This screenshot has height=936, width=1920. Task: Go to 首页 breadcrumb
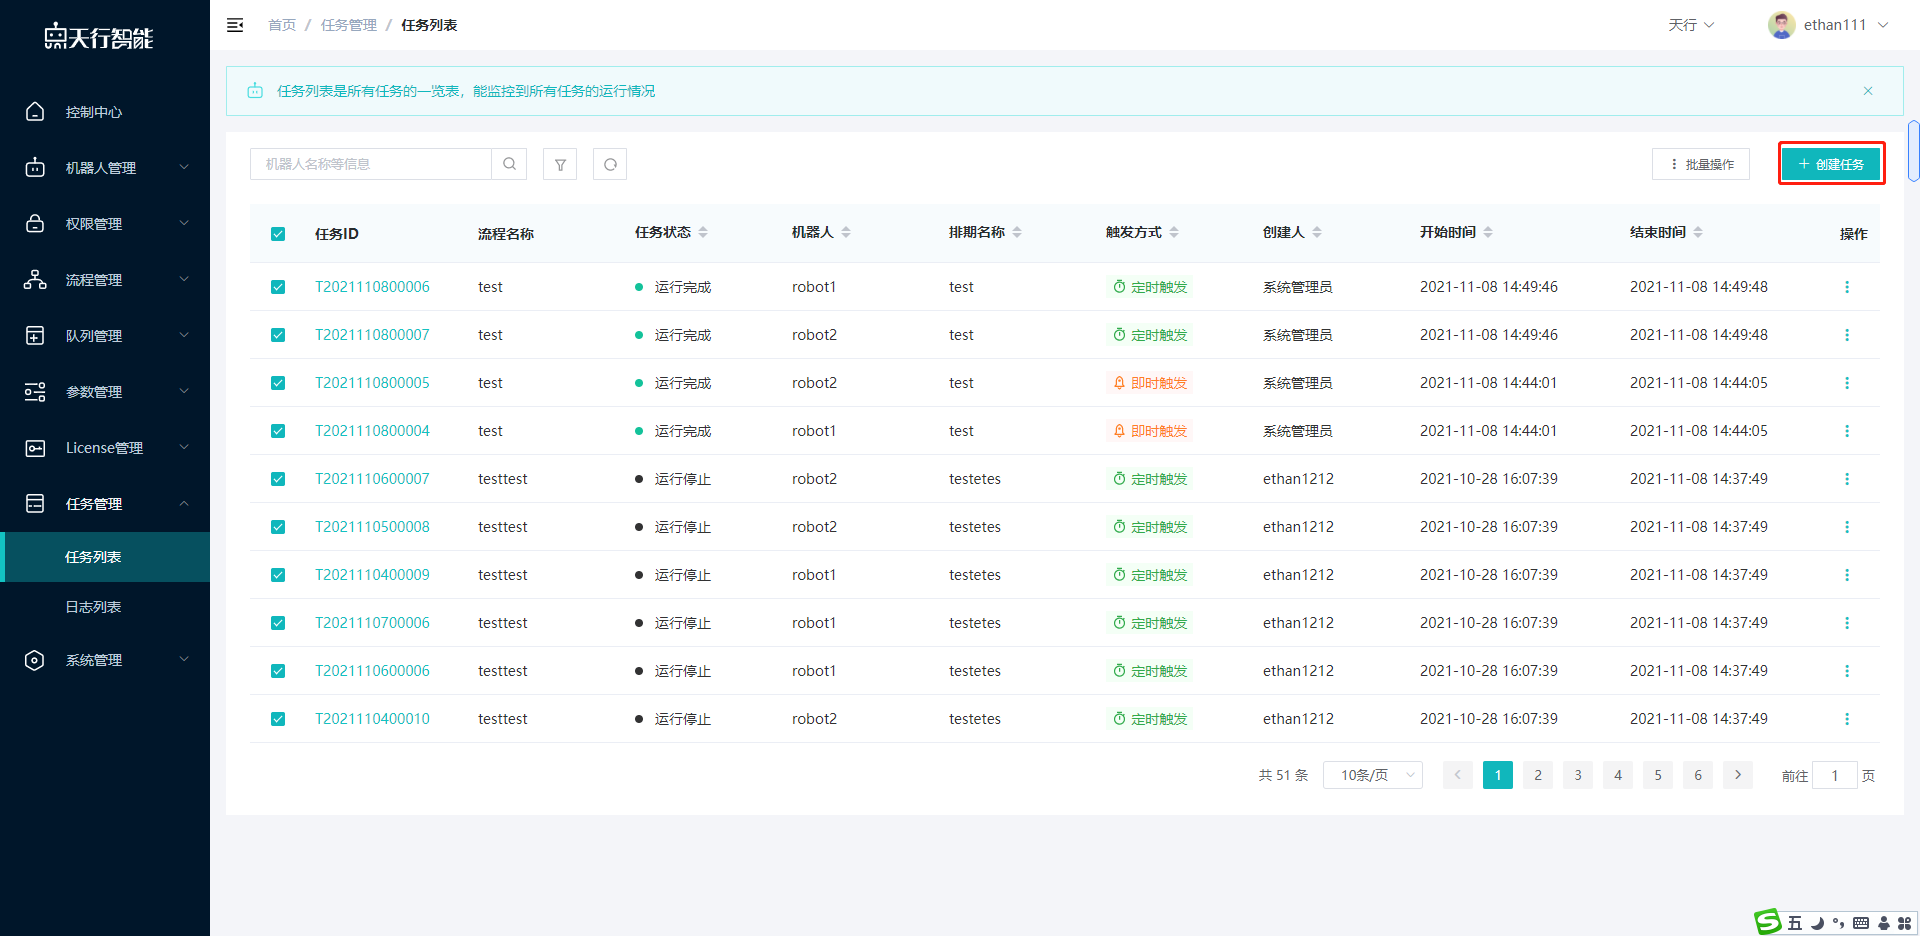(282, 25)
